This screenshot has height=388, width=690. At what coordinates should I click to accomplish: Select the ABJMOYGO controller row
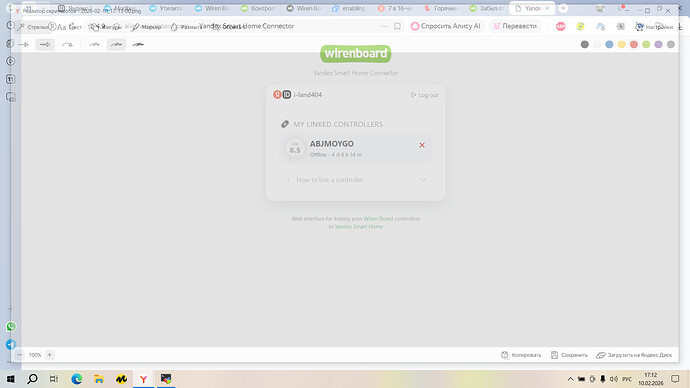356,148
